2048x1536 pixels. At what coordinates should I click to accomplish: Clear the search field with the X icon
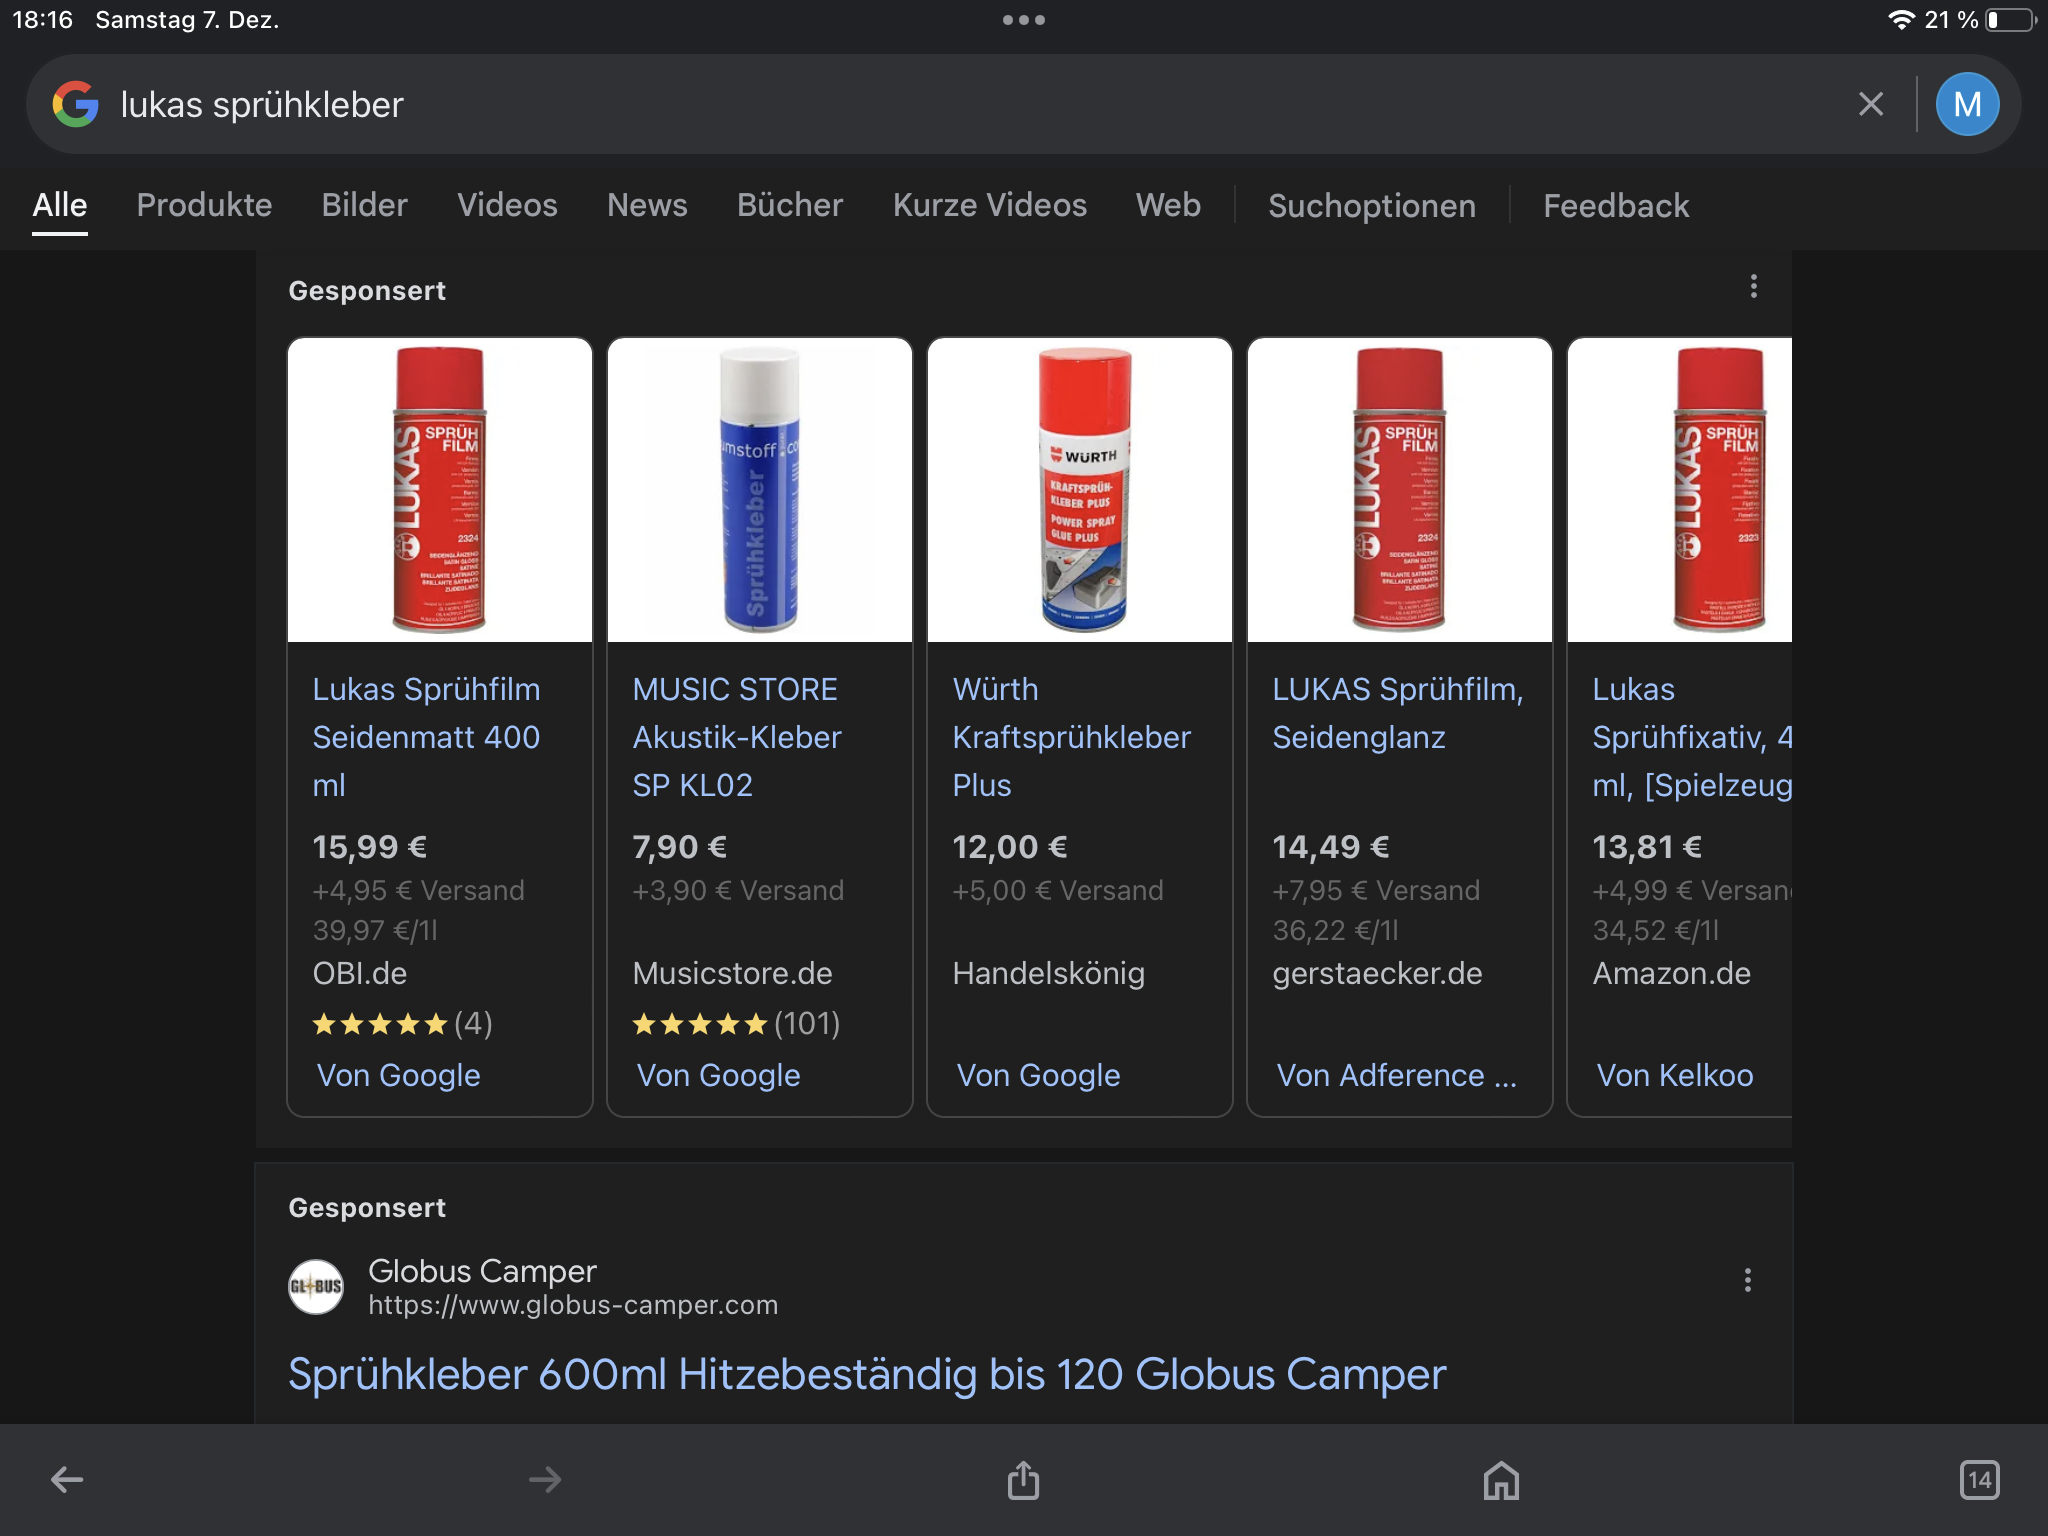[x=1871, y=104]
